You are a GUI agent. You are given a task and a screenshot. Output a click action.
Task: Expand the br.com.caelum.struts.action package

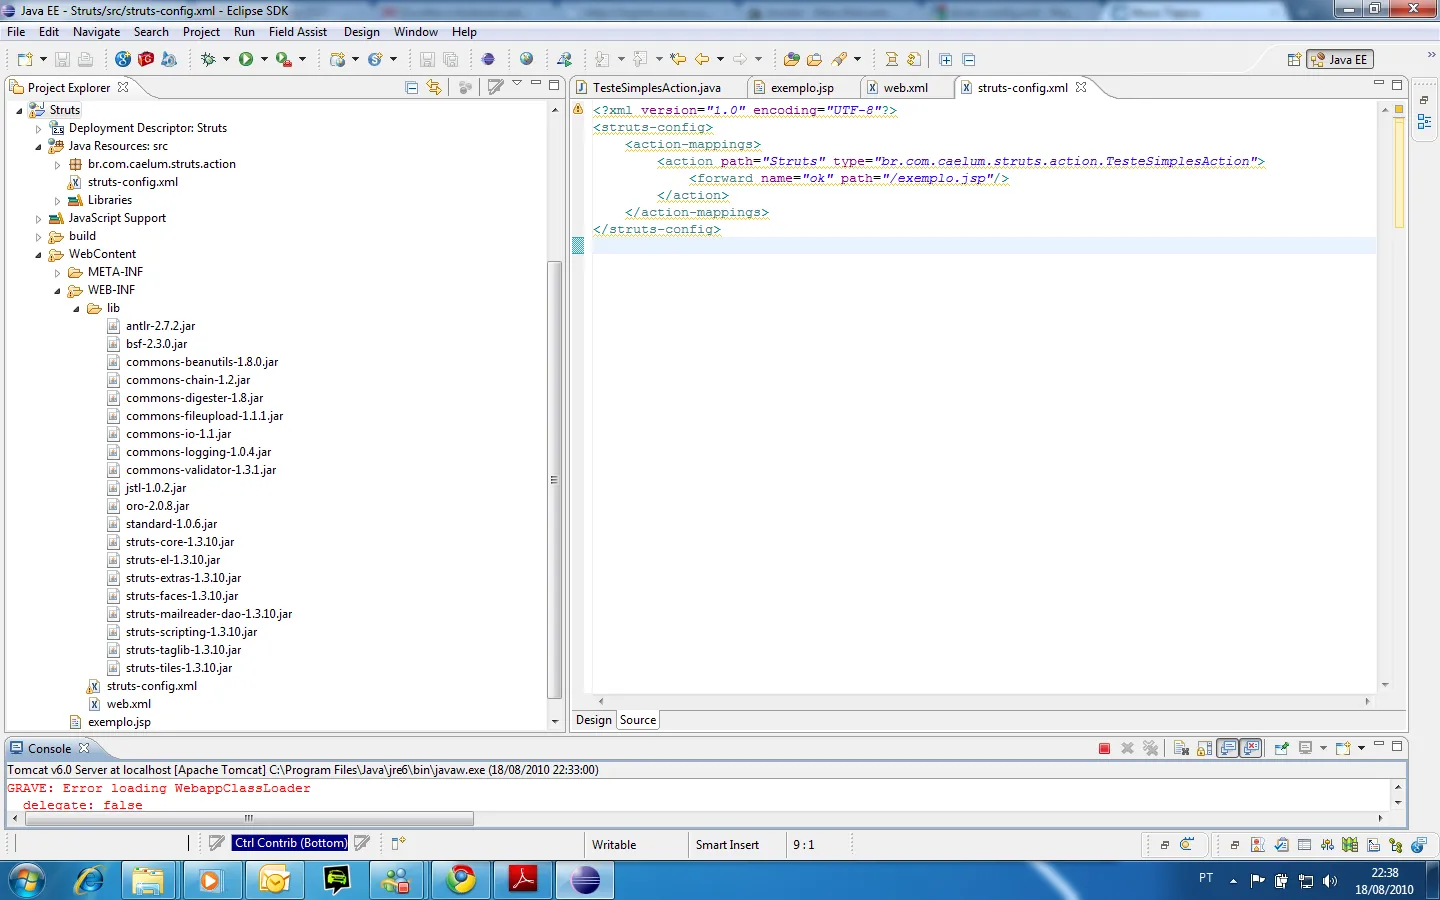point(57,165)
